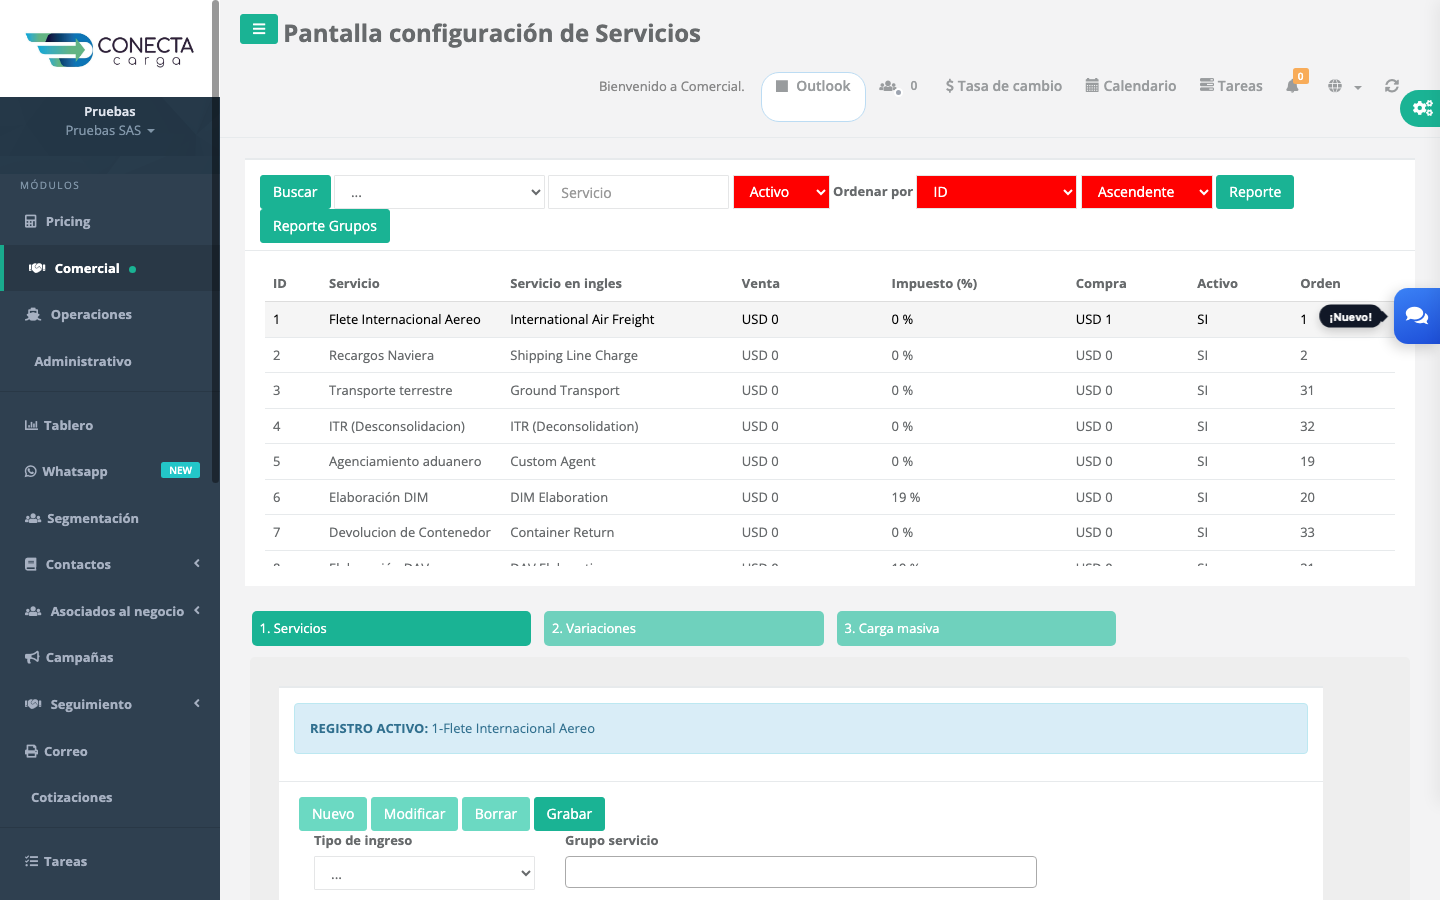Image resolution: width=1440 pixels, height=900 pixels.
Task: Toggle the sidebar hamburger menu button
Action: pyautogui.click(x=259, y=29)
